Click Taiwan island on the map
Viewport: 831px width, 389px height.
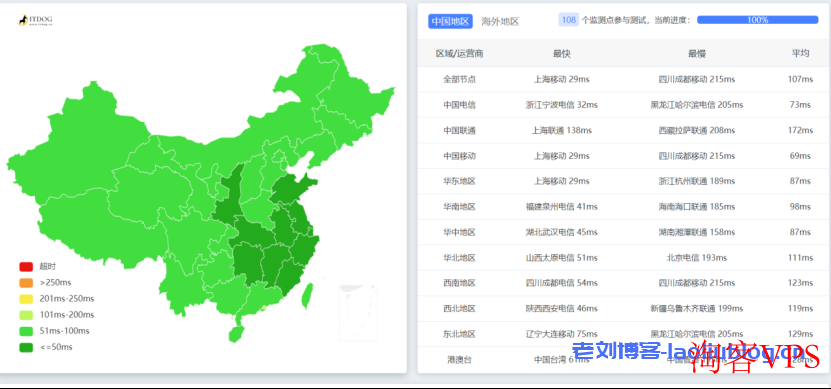307,296
